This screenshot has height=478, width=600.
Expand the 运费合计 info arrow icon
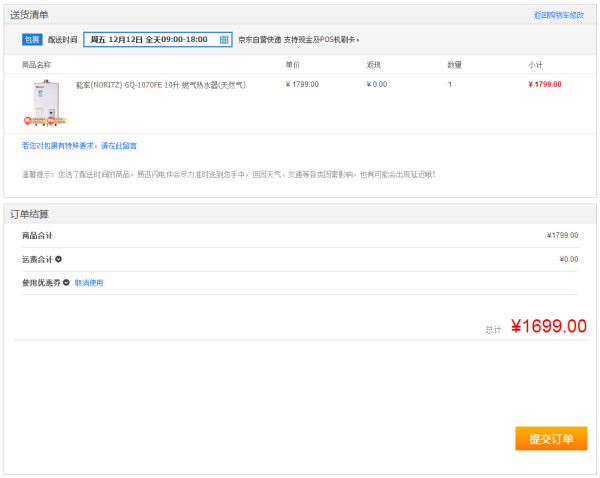pos(58,259)
